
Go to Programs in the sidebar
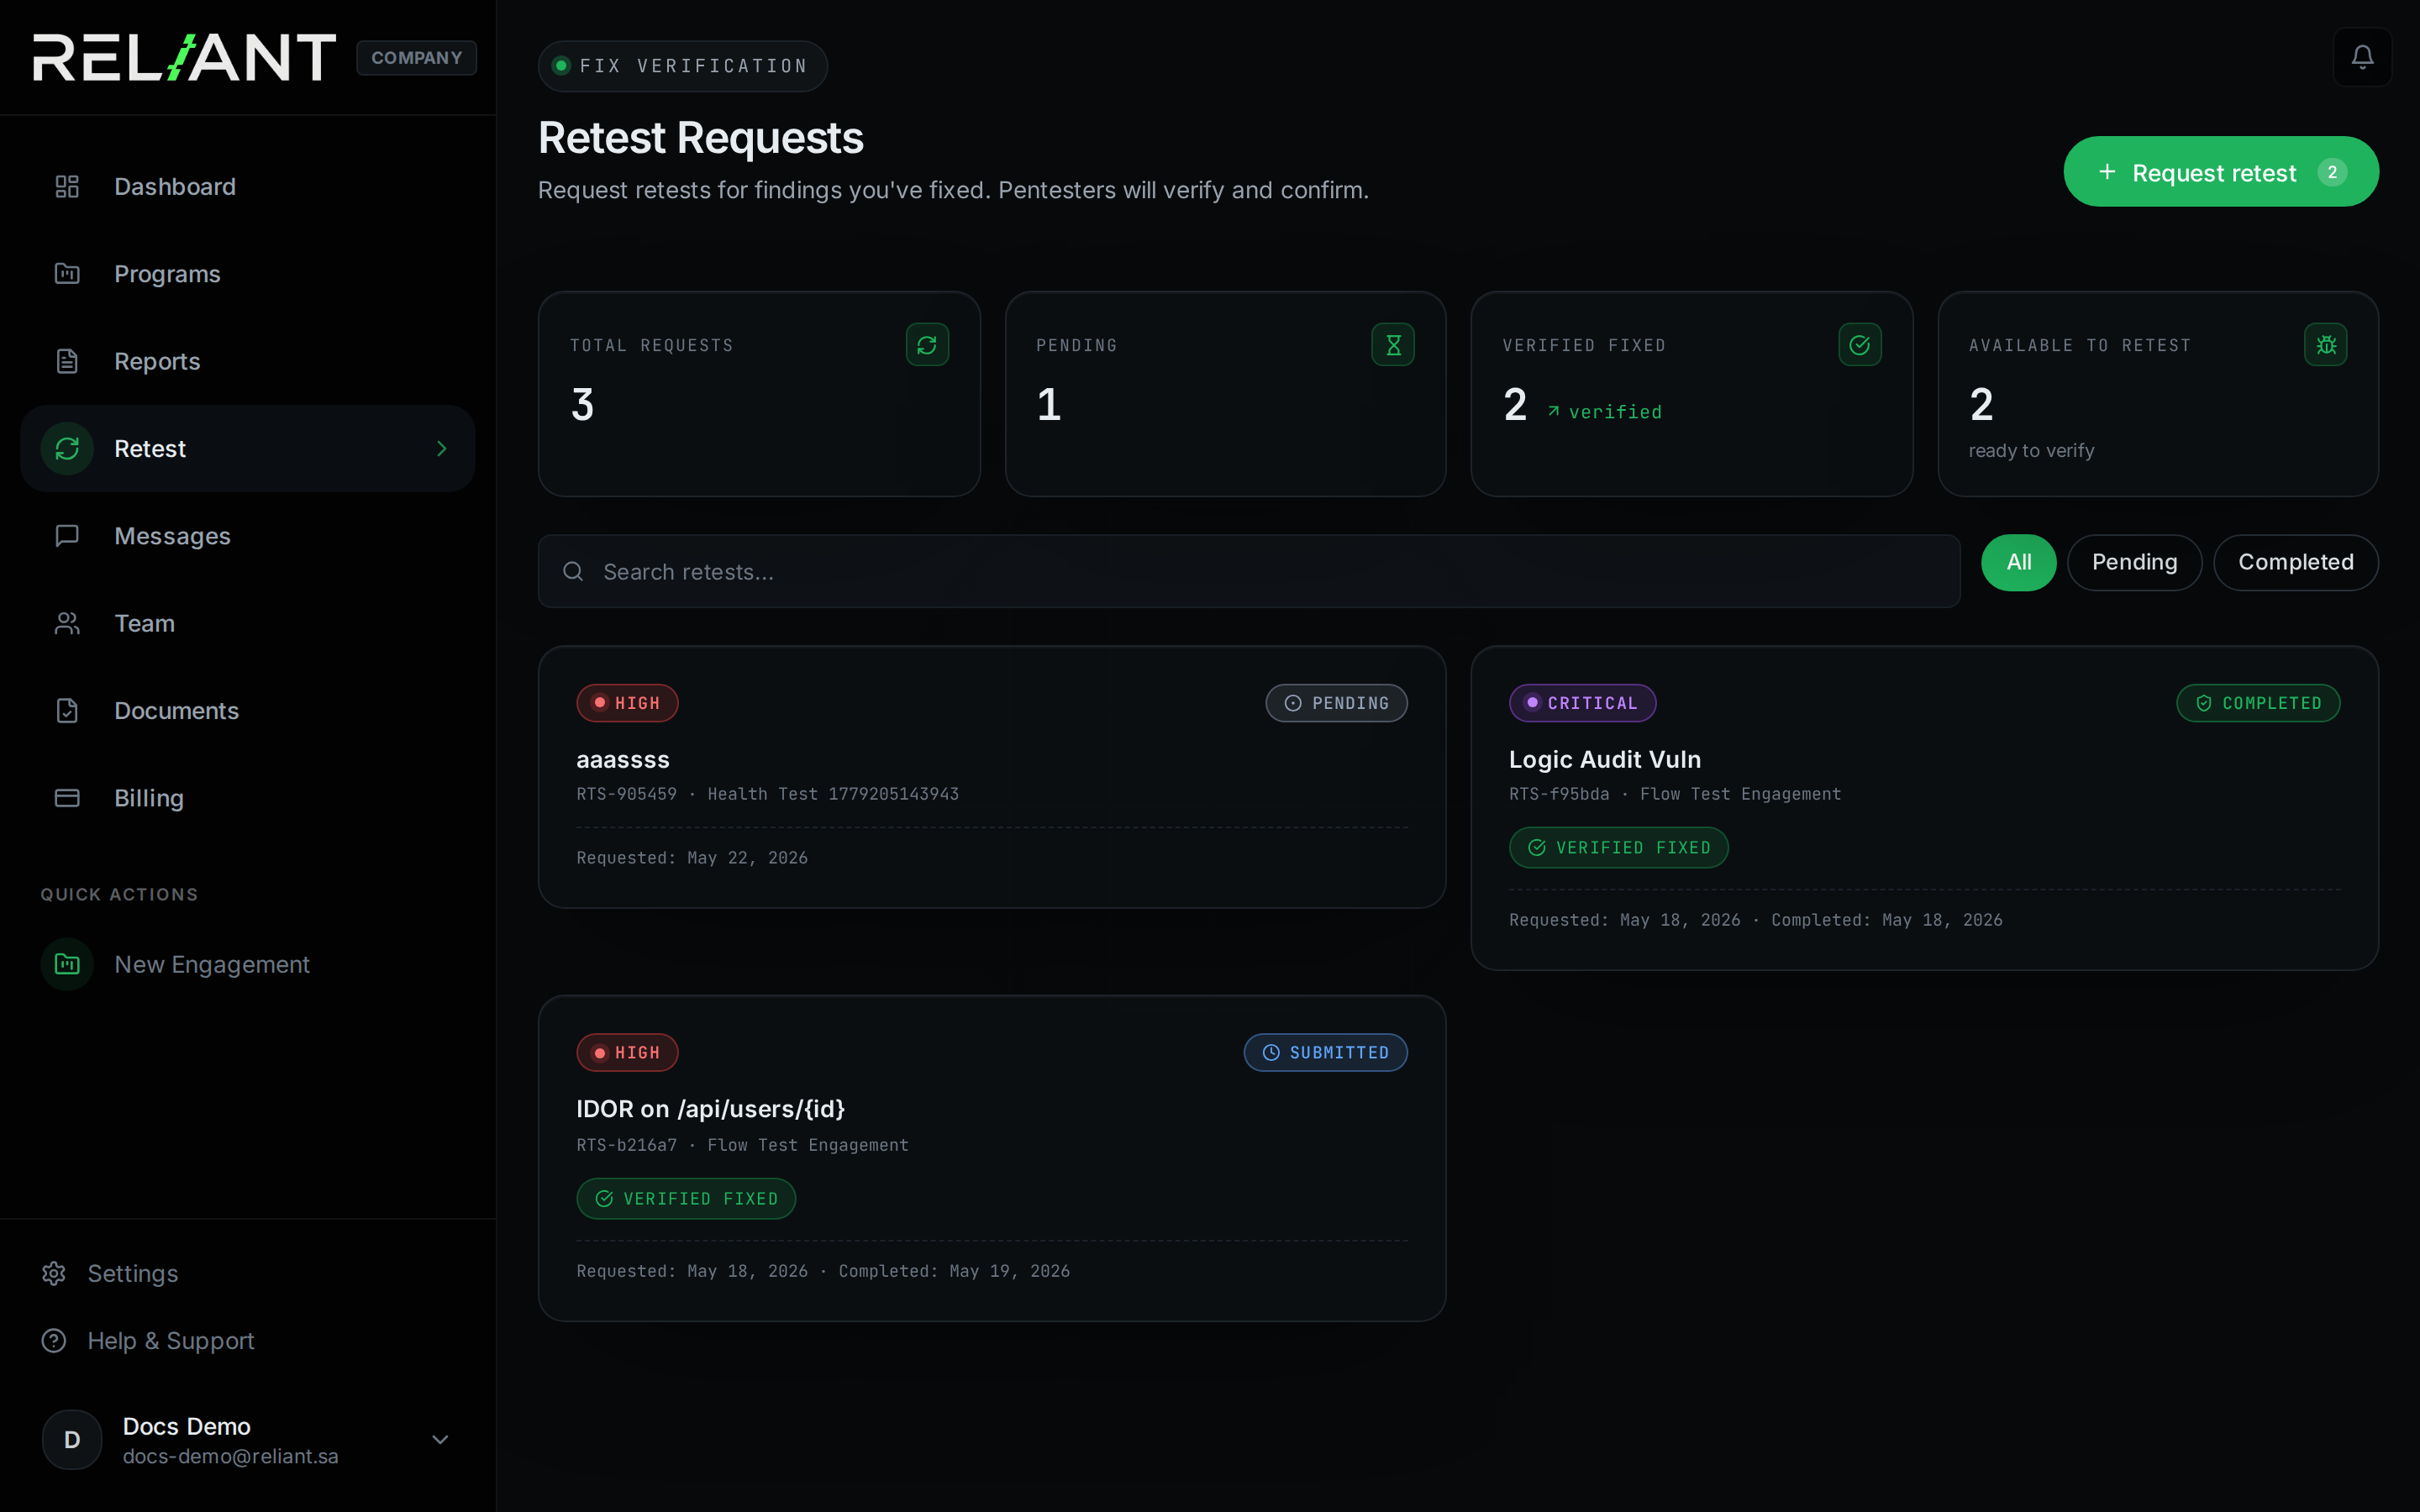247,274
